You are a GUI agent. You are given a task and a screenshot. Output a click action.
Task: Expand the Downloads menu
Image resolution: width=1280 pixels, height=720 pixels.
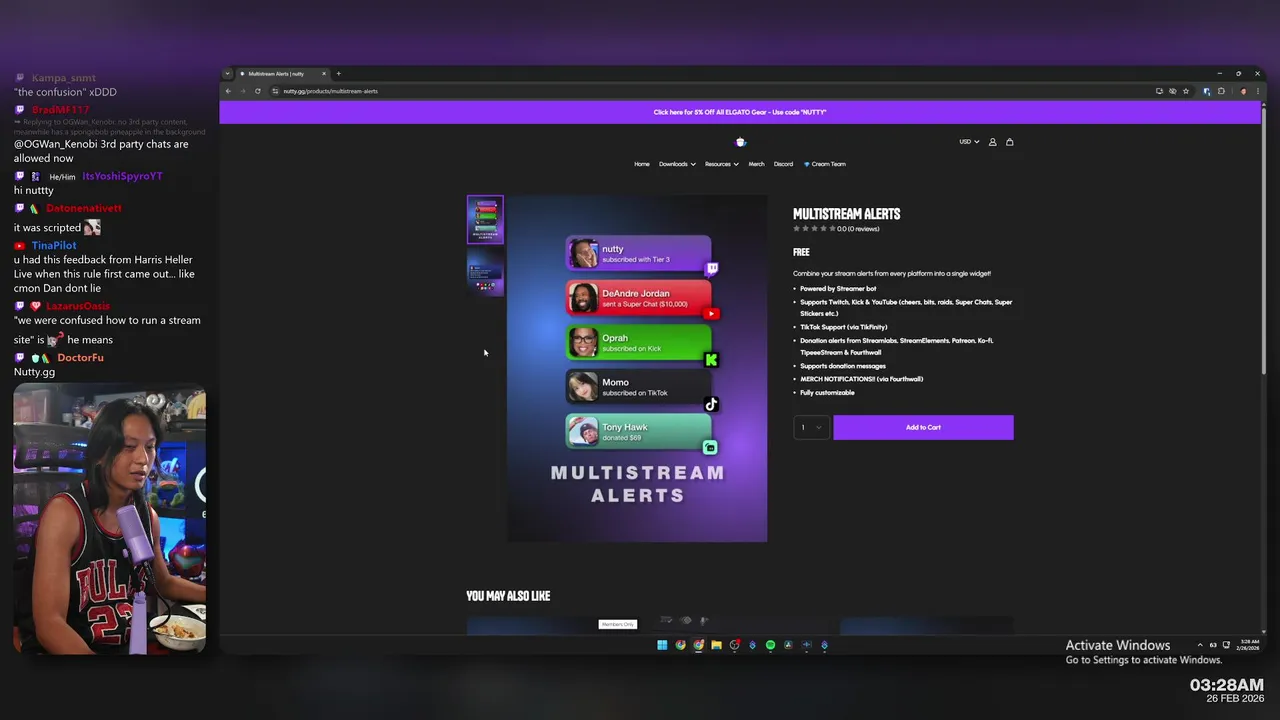677,164
